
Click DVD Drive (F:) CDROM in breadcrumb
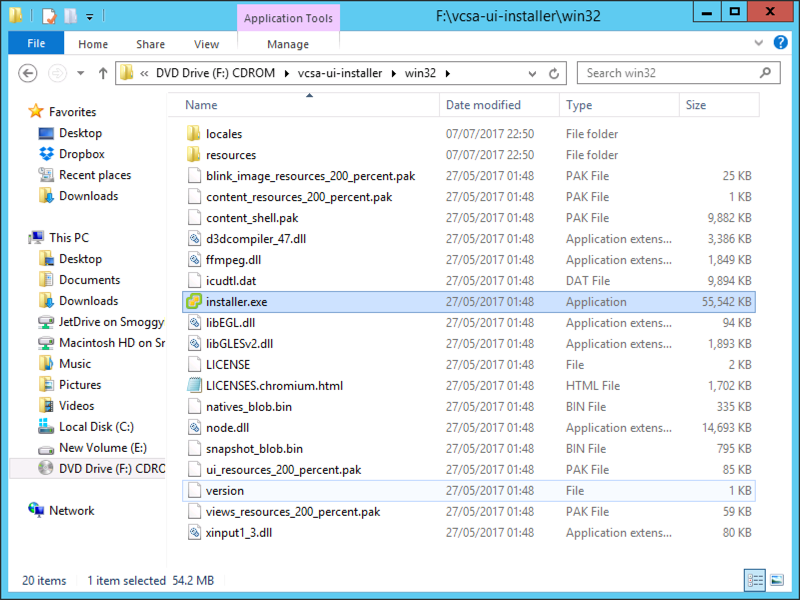coord(215,73)
